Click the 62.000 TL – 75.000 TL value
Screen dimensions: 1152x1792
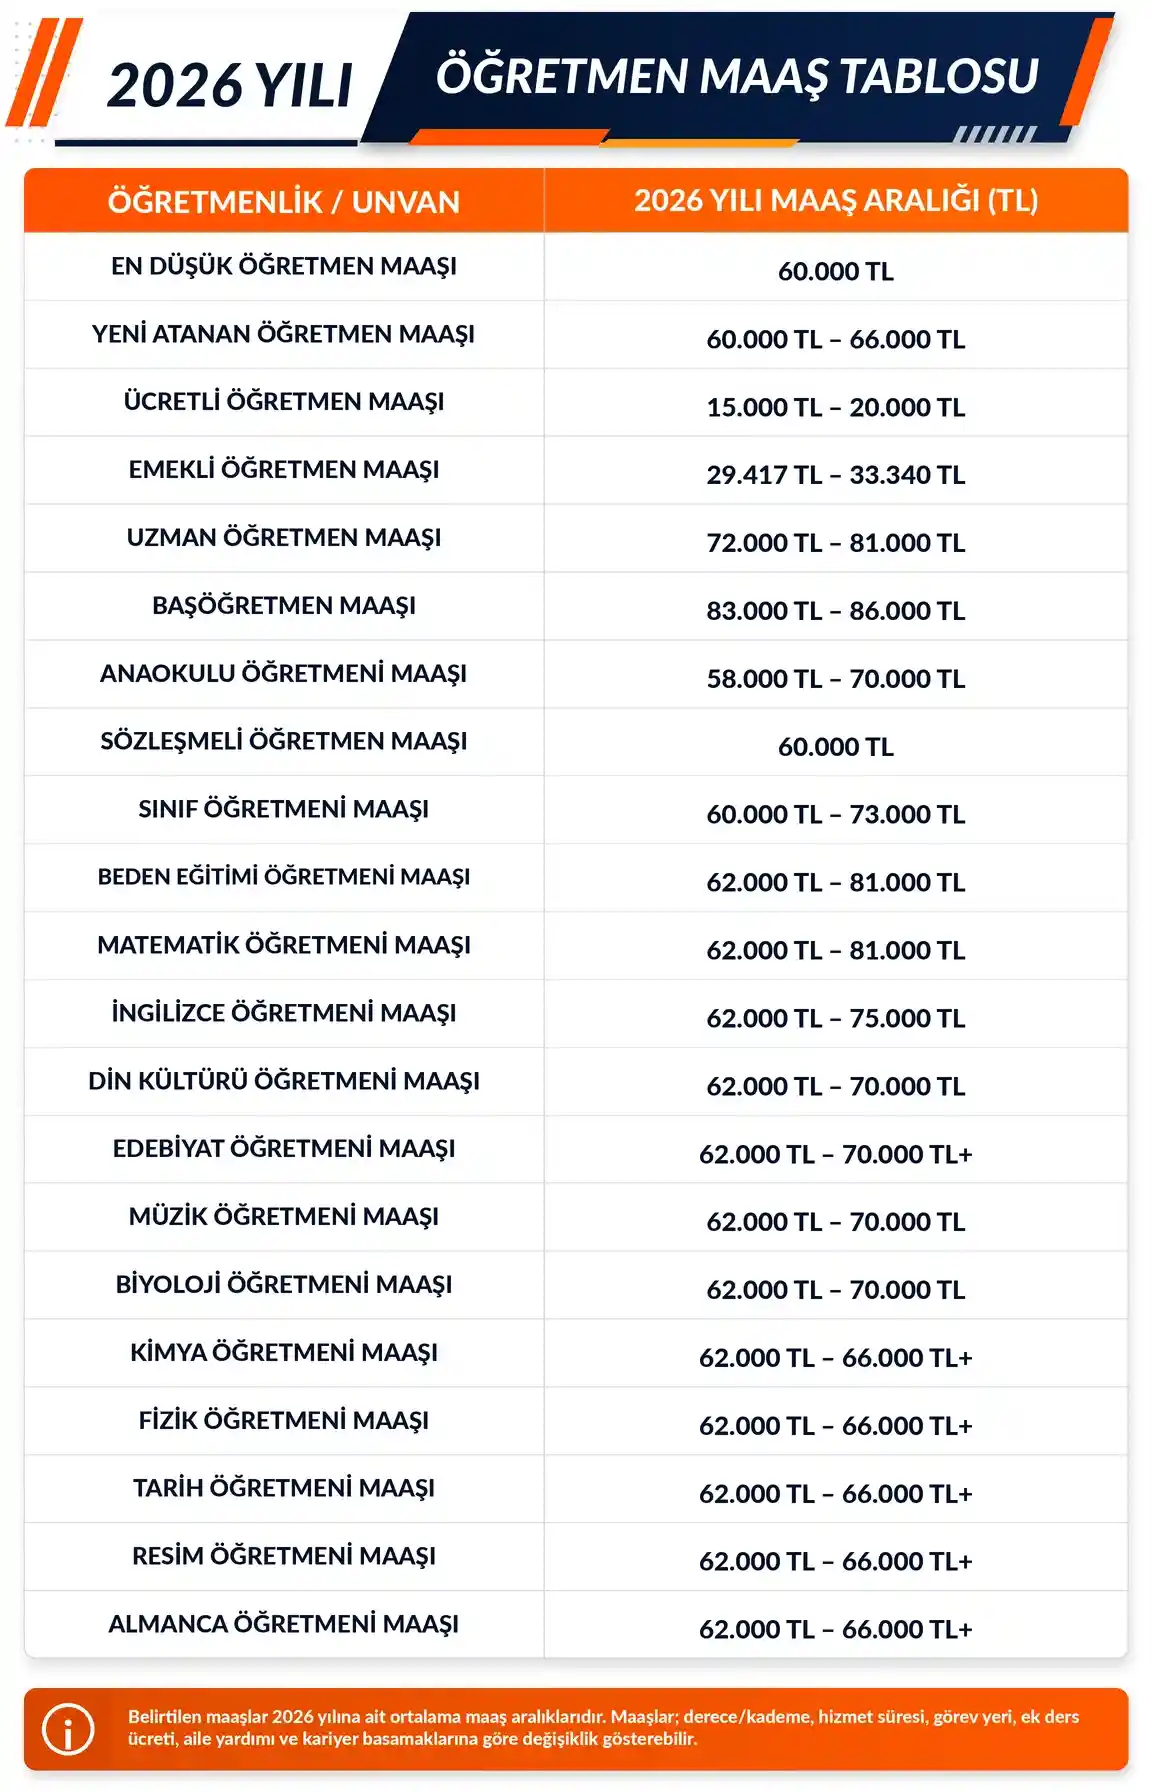(x=836, y=1019)
